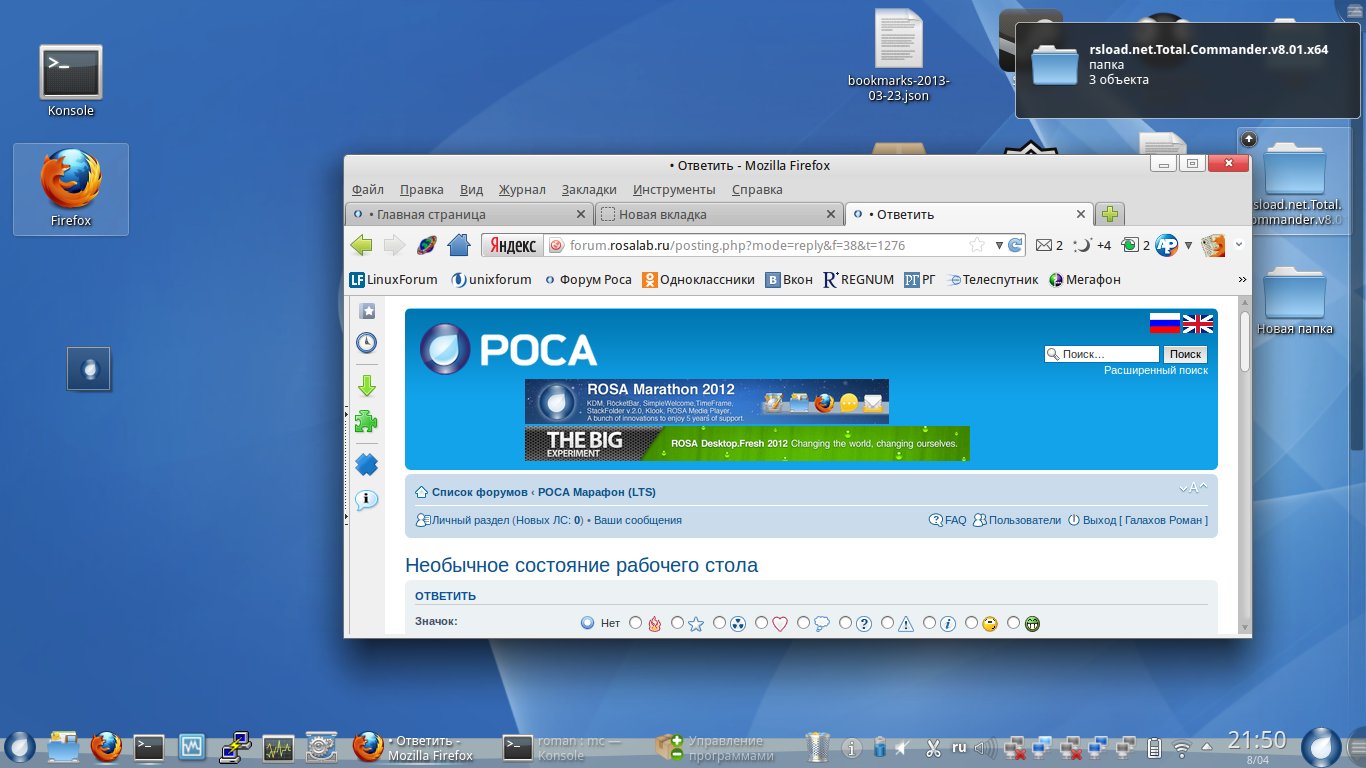Click the blue badge icon in the sidebar
Image resolution: width=1366 pixels, height=768 pixels.
click(x=367, y=464)
